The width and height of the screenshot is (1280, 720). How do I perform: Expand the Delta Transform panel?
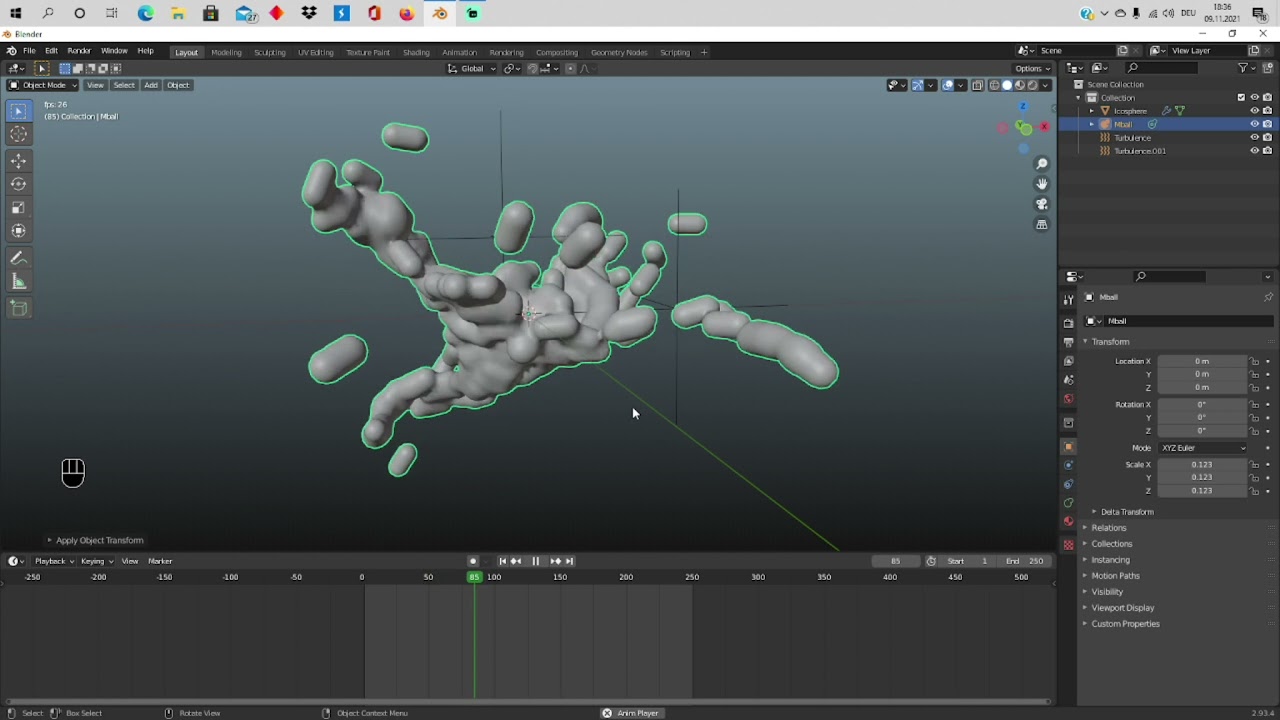pyautogui.click(x=1127, y=512)
